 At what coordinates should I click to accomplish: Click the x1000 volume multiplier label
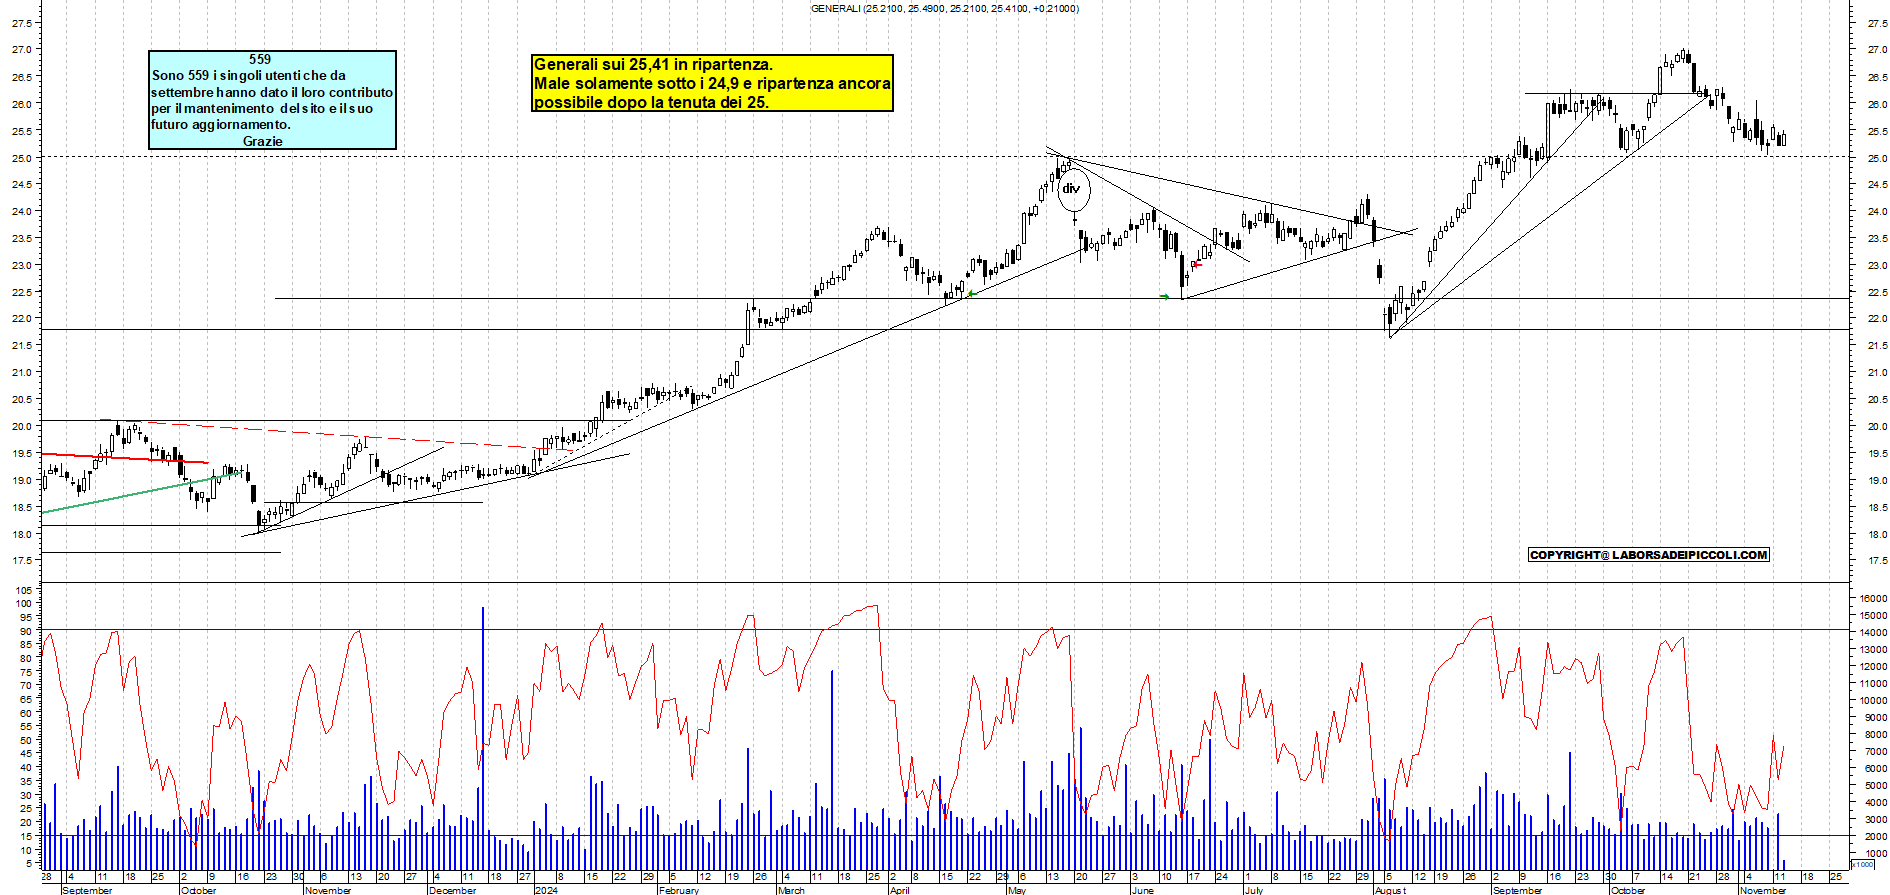[1863, 864]
